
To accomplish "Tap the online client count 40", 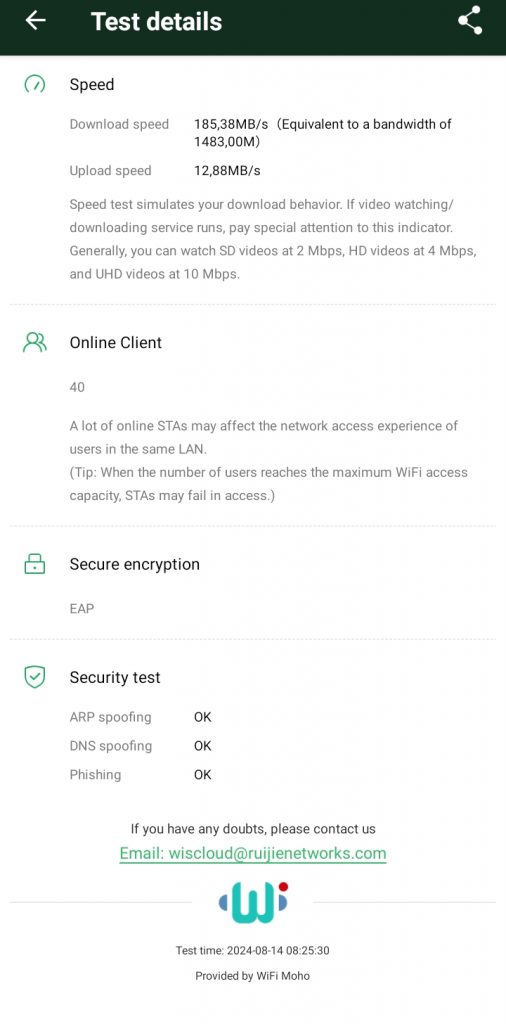I will 77,387.
